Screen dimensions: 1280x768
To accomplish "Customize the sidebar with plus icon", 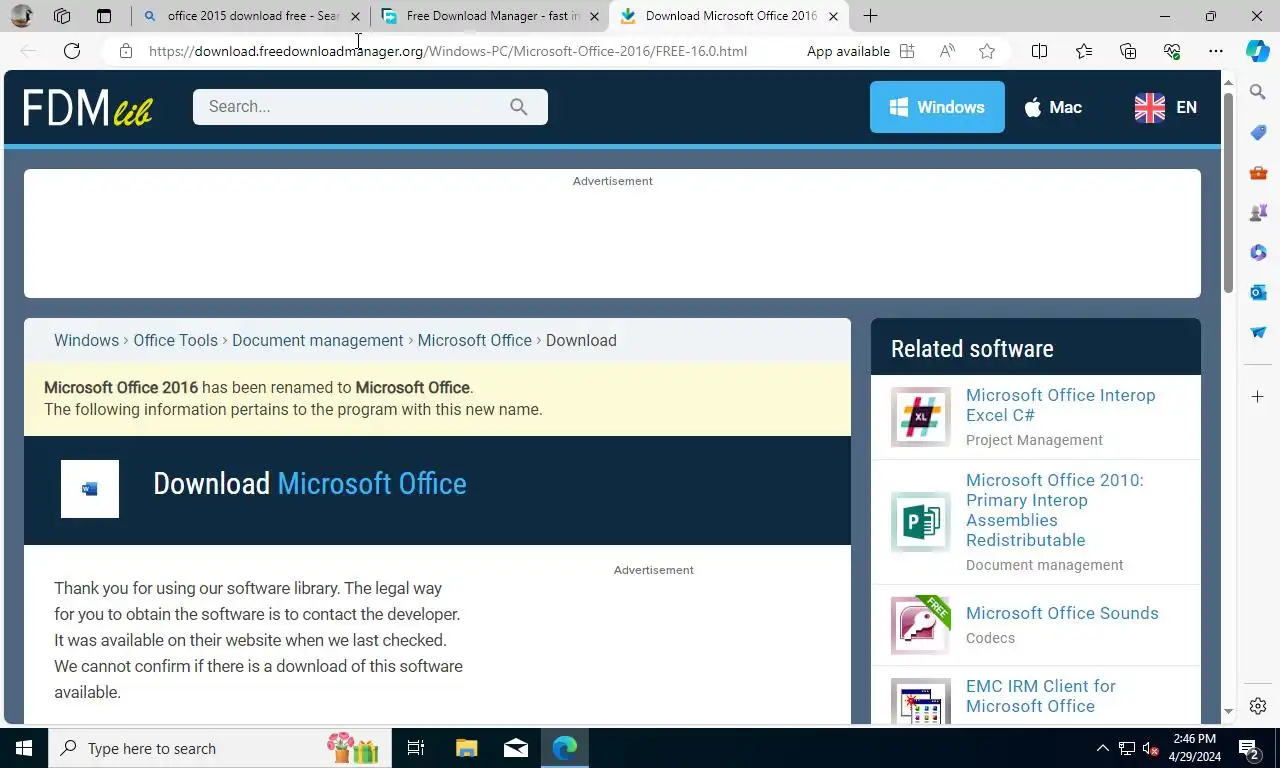I will coord(1258,397).
